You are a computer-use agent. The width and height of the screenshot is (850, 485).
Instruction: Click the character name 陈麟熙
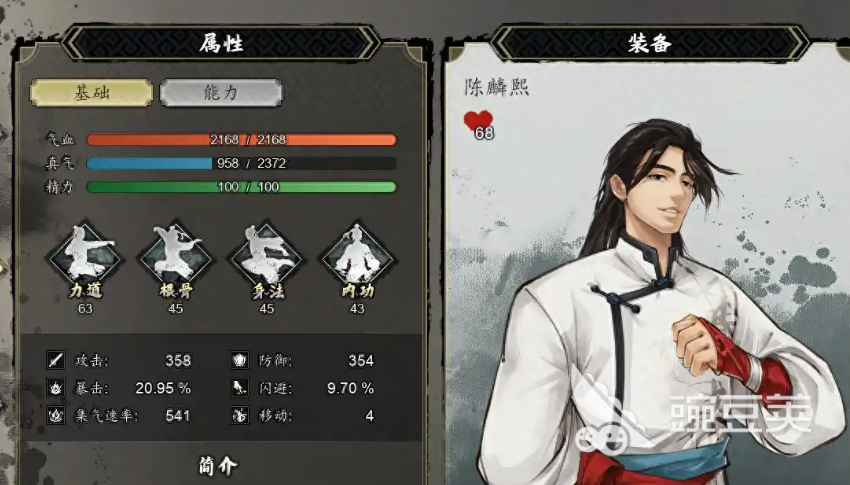pos(497,87)
